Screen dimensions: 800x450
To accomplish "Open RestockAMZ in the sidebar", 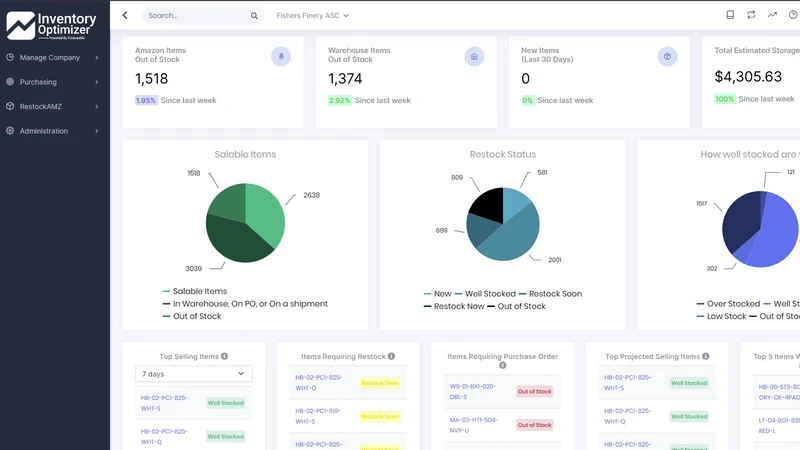I will pos(41,107).
